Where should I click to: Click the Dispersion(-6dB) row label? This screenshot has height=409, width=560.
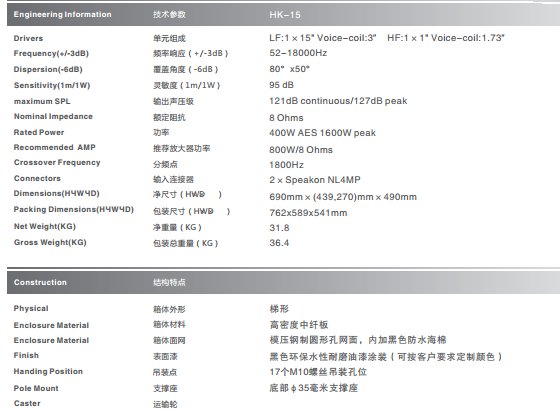click(48, 69)
